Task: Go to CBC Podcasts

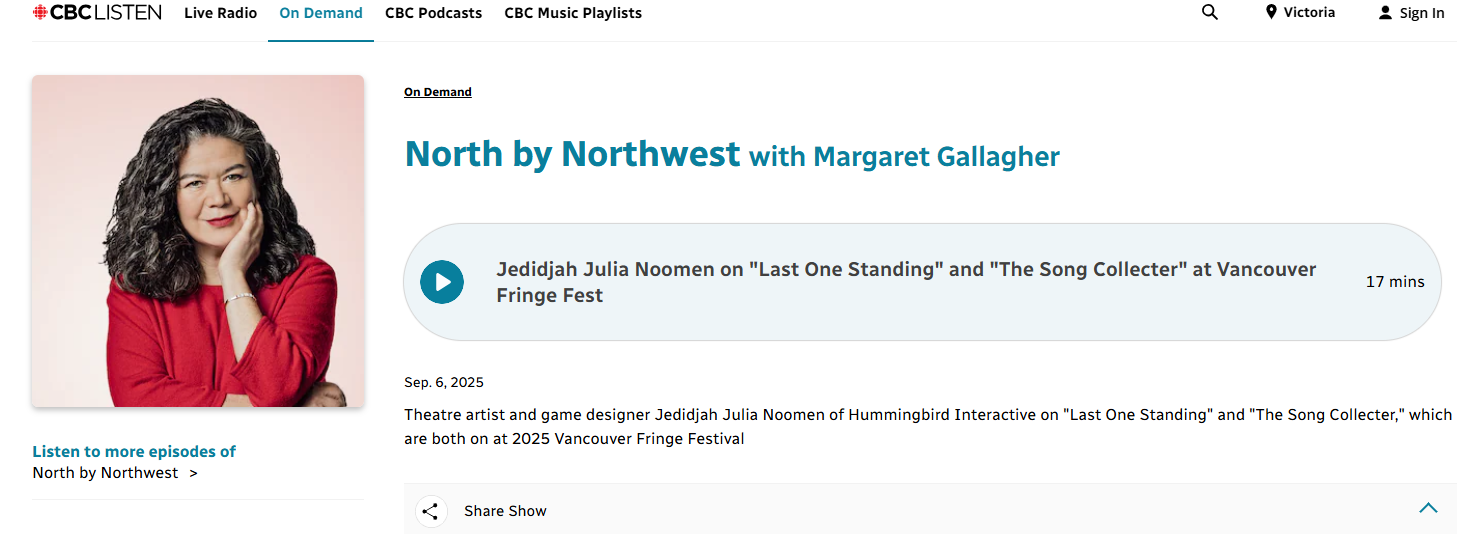Action: [x=433, y=13]
